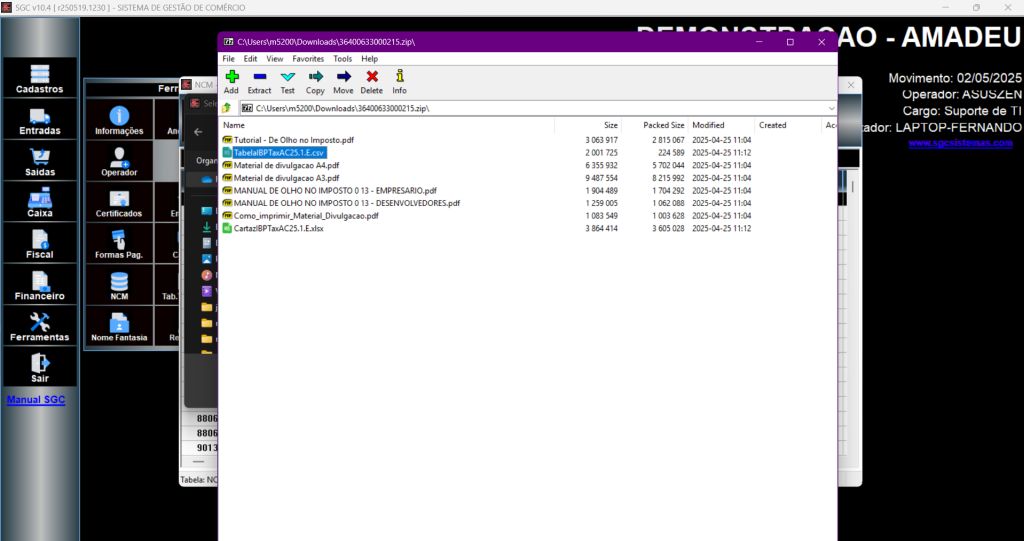The width and height of the screenshot is (1024, 541).
Task: Open the Favorites menu in 7-Zip
Action: pyautogui.click(x=308, y=59)
